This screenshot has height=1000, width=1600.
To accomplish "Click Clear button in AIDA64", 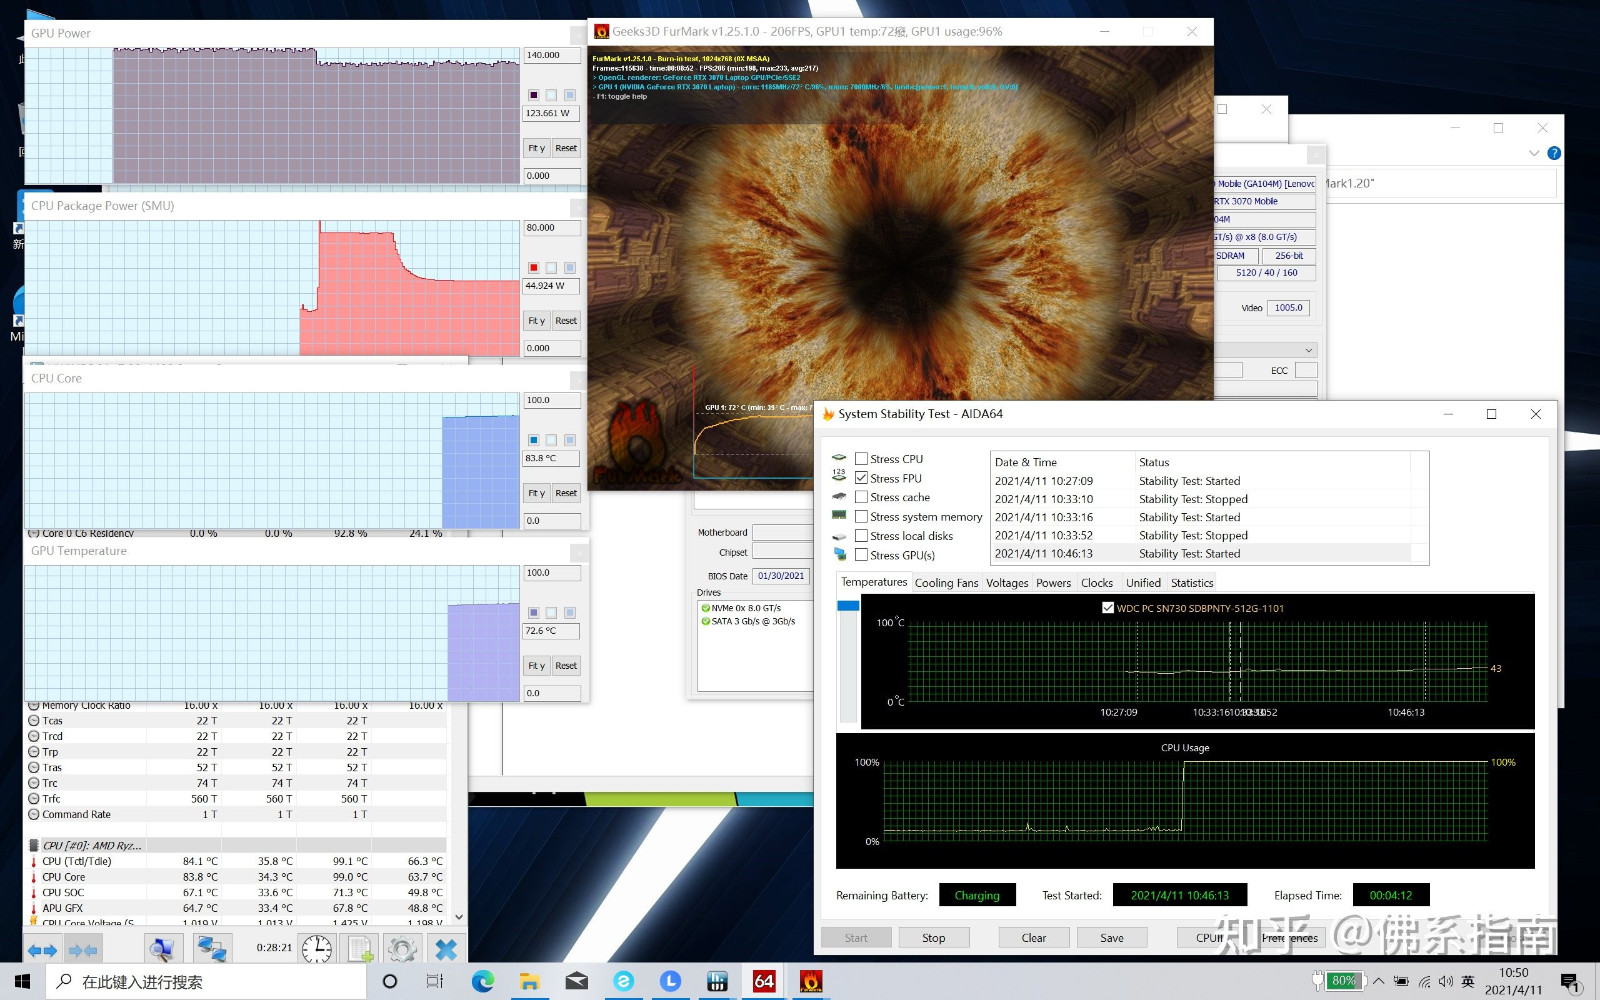I will click(x=1034, y=938).
